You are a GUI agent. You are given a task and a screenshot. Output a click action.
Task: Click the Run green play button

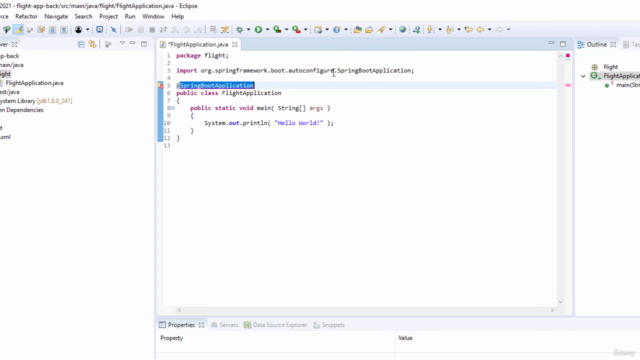[258, 29]
